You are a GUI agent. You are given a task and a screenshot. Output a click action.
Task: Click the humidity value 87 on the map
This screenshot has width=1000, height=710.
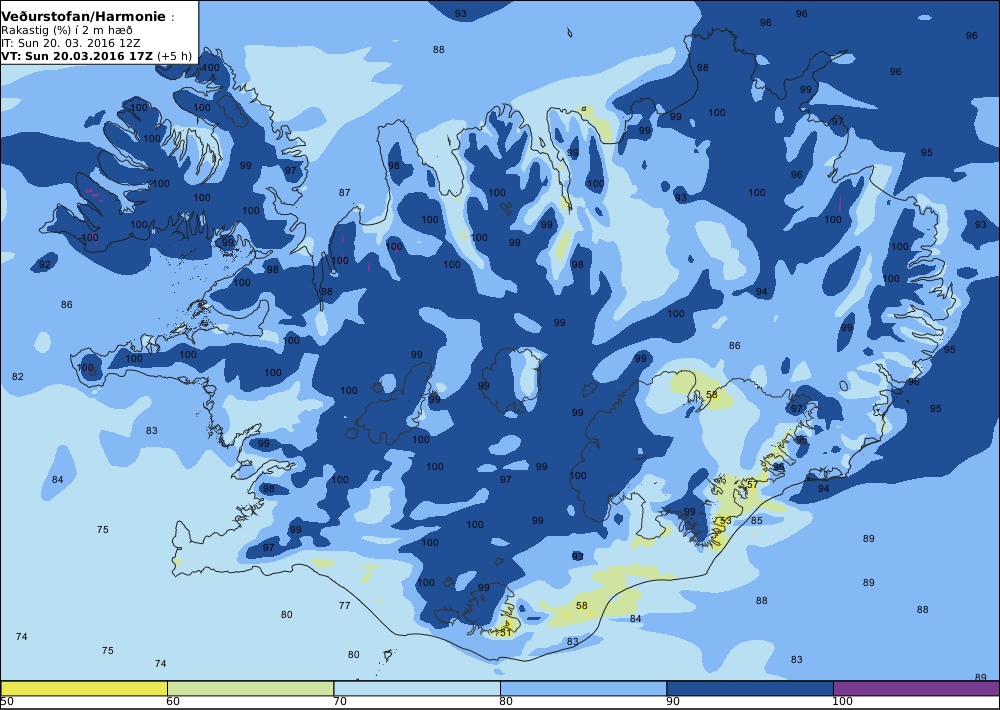[344, 192]
